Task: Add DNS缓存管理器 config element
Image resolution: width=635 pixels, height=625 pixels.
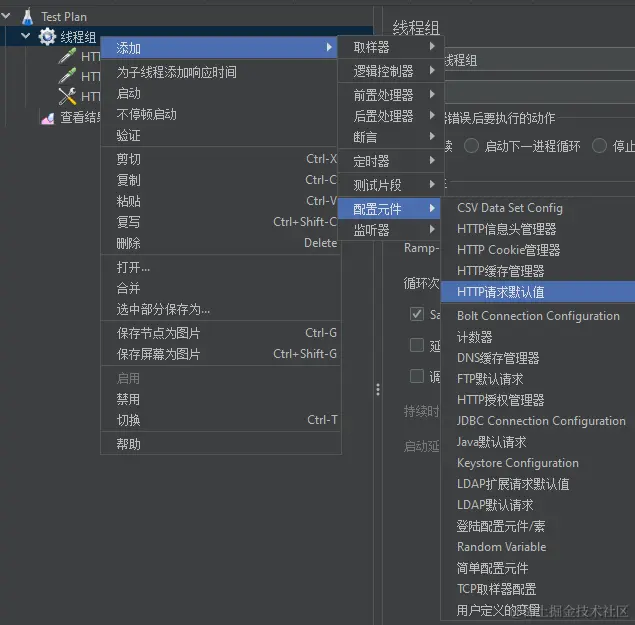Action: [x=538, y=358]
